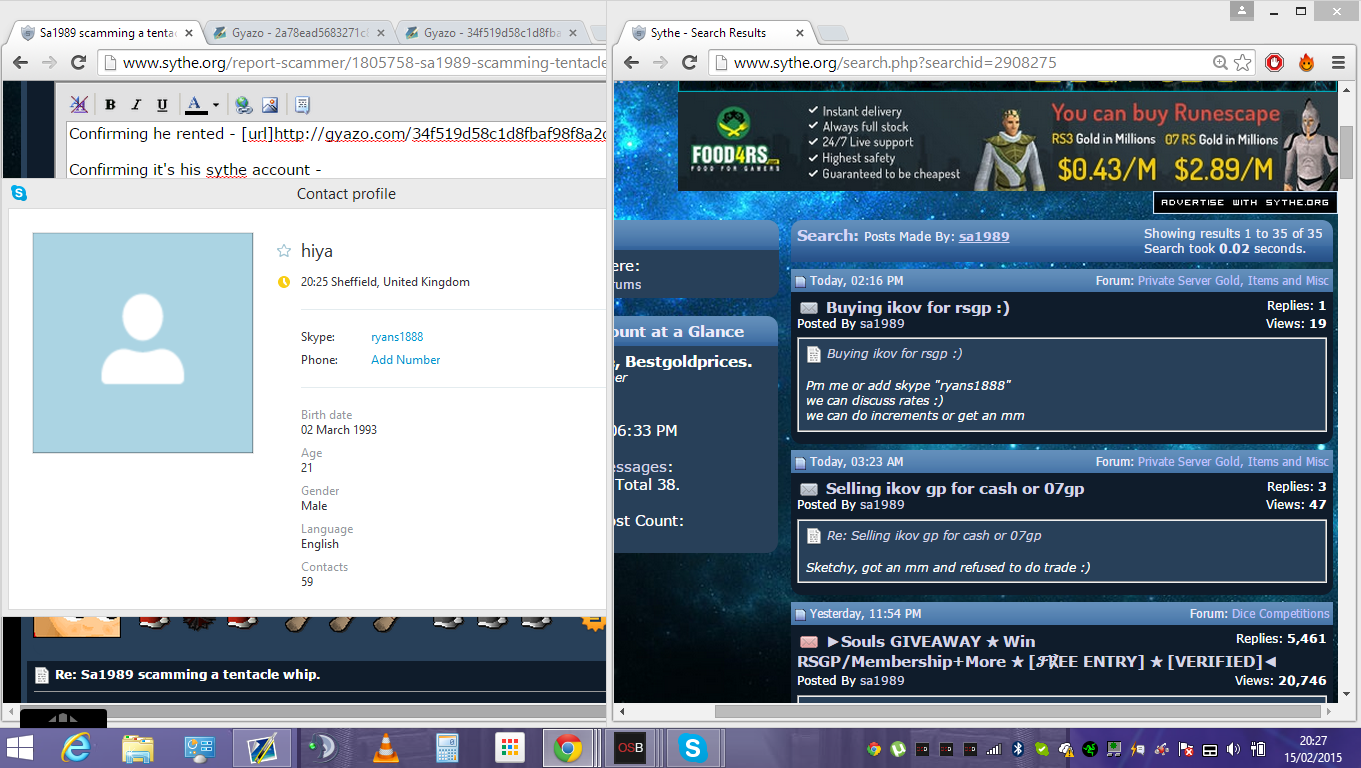Click the Advertise With Sythe.org button
The width and height of the screenshot is (1361, 768).
point(1245,202)
